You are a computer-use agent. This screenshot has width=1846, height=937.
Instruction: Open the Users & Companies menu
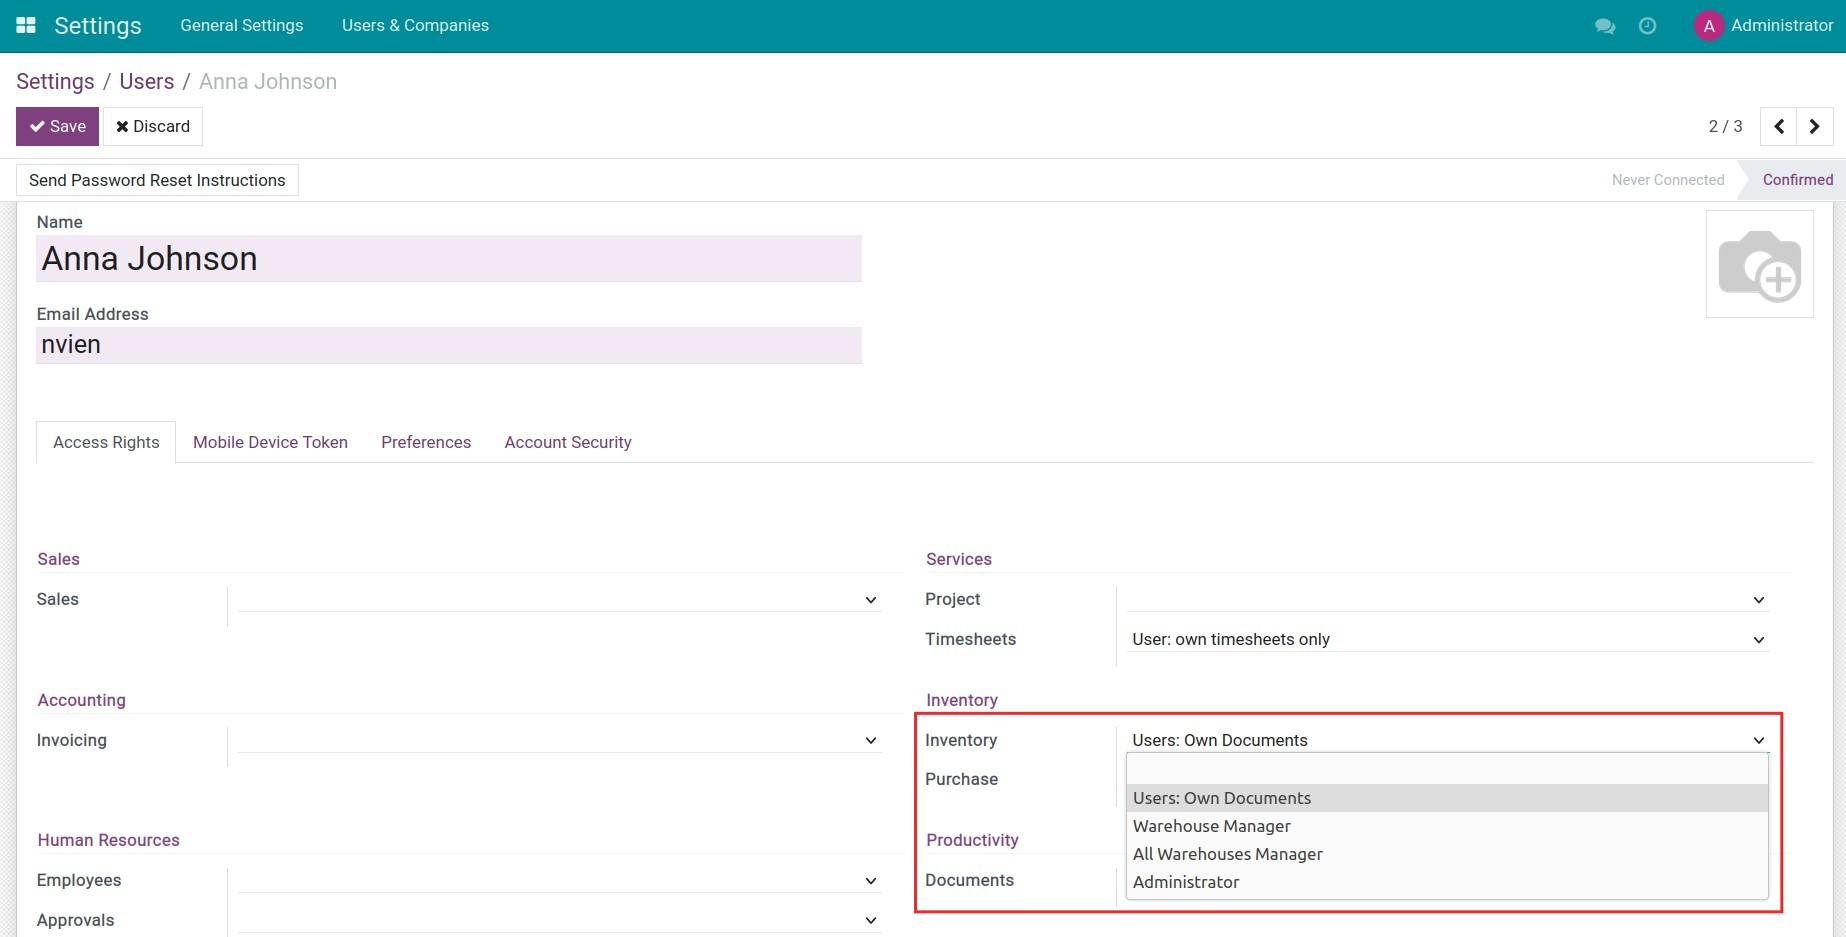(415, 25)
